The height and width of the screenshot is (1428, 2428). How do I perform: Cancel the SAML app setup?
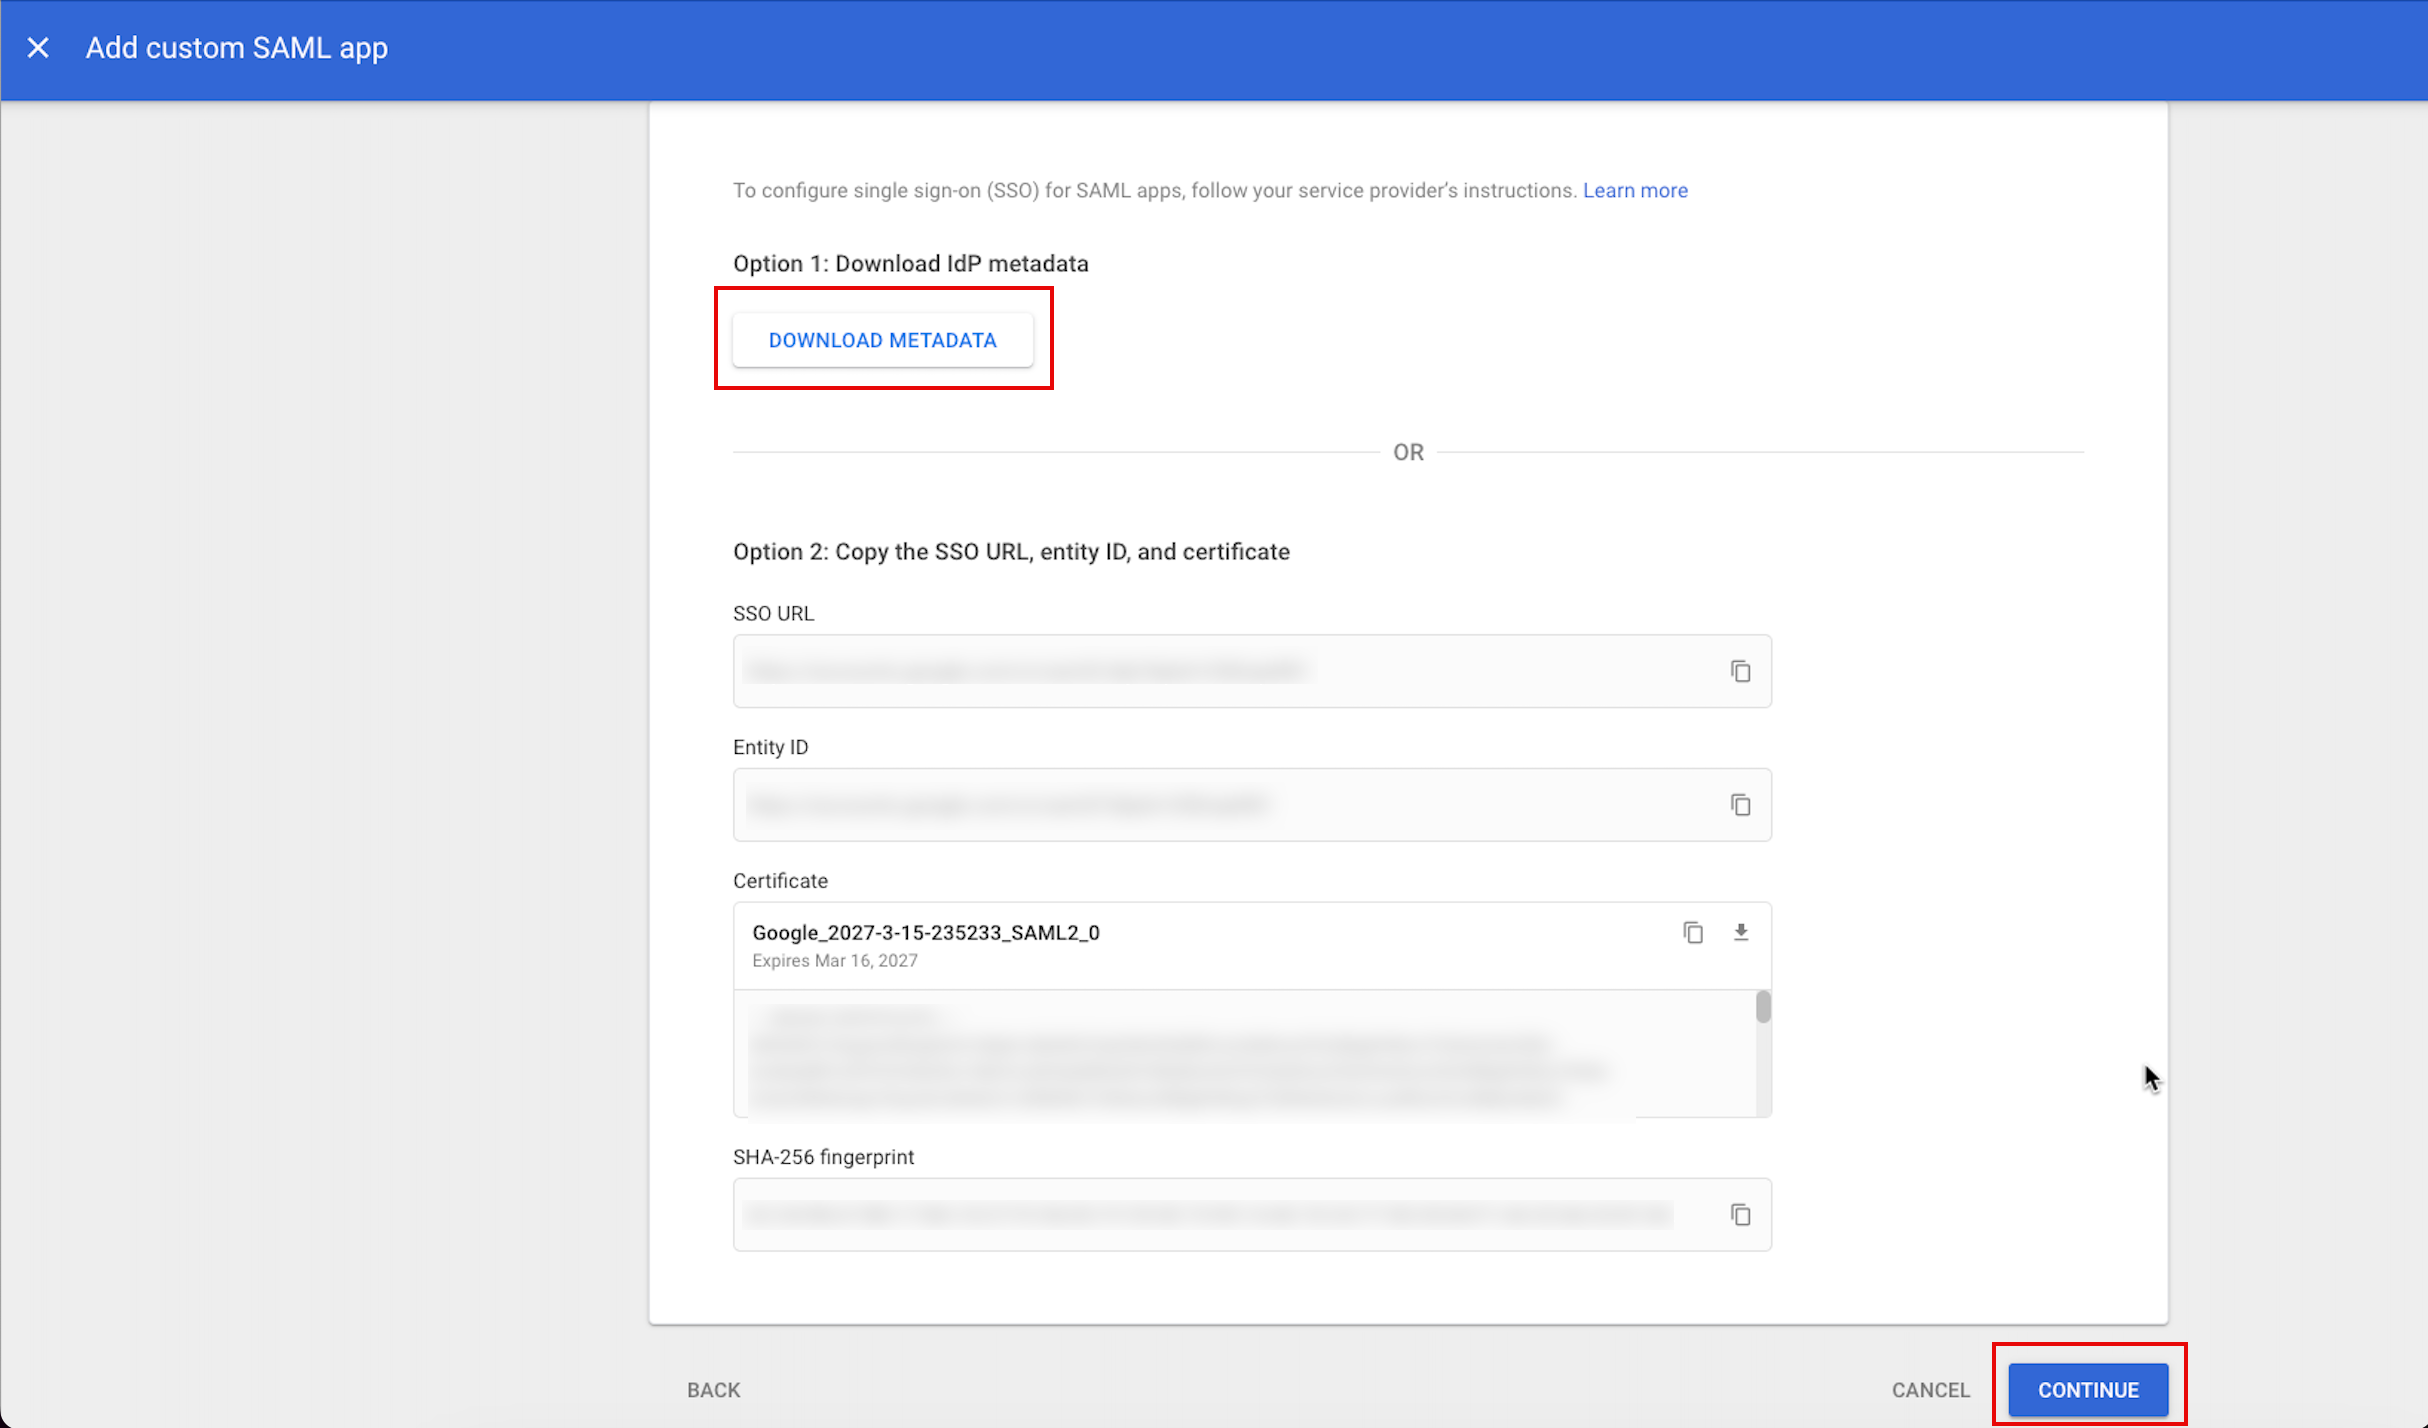1930,1389
